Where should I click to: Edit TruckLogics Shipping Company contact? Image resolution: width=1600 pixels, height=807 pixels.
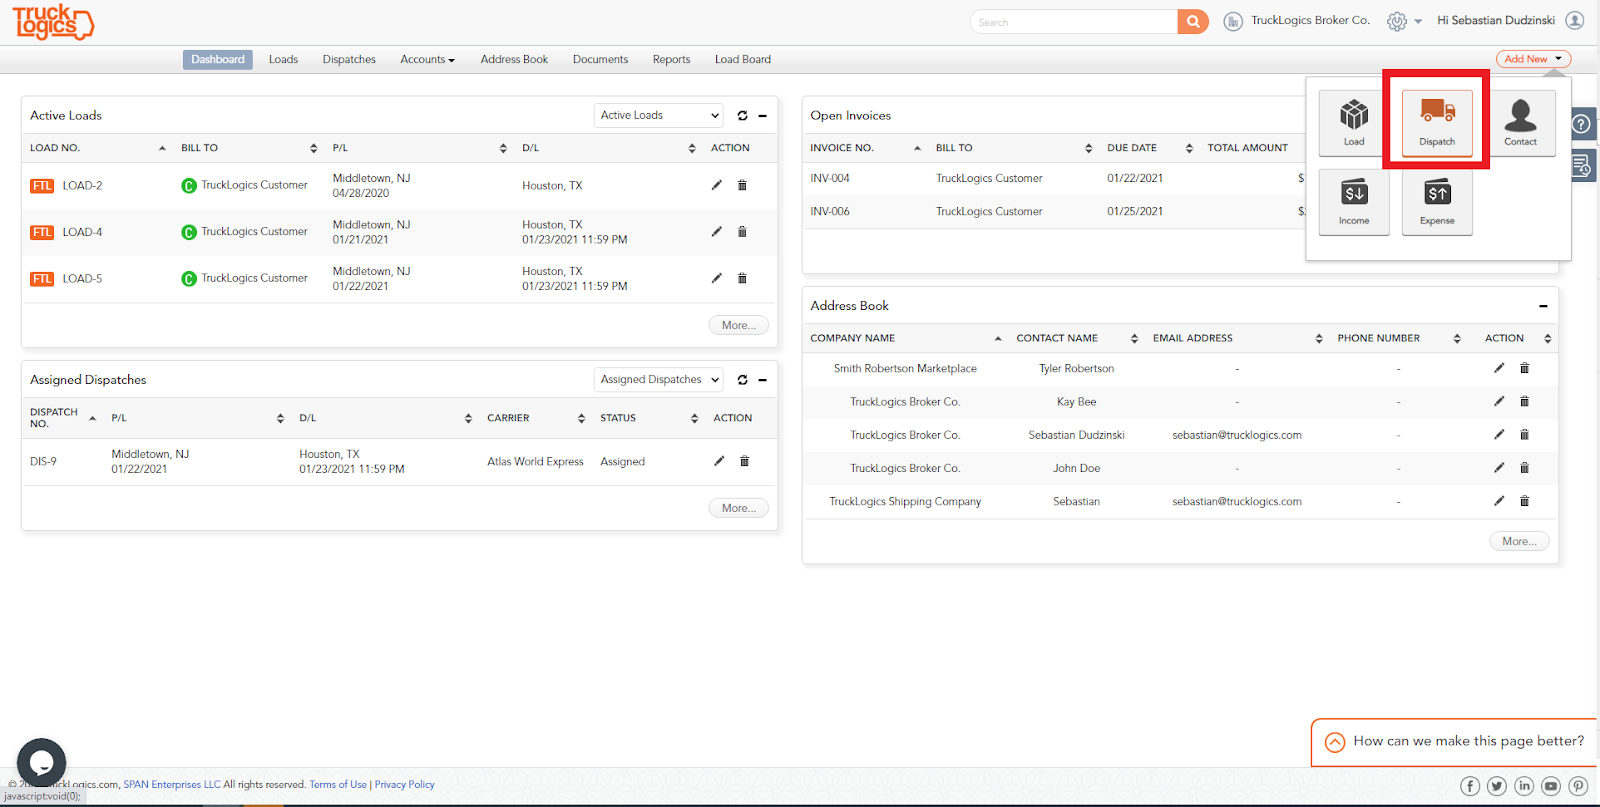pyautogui.click(x=1499, y=501)
